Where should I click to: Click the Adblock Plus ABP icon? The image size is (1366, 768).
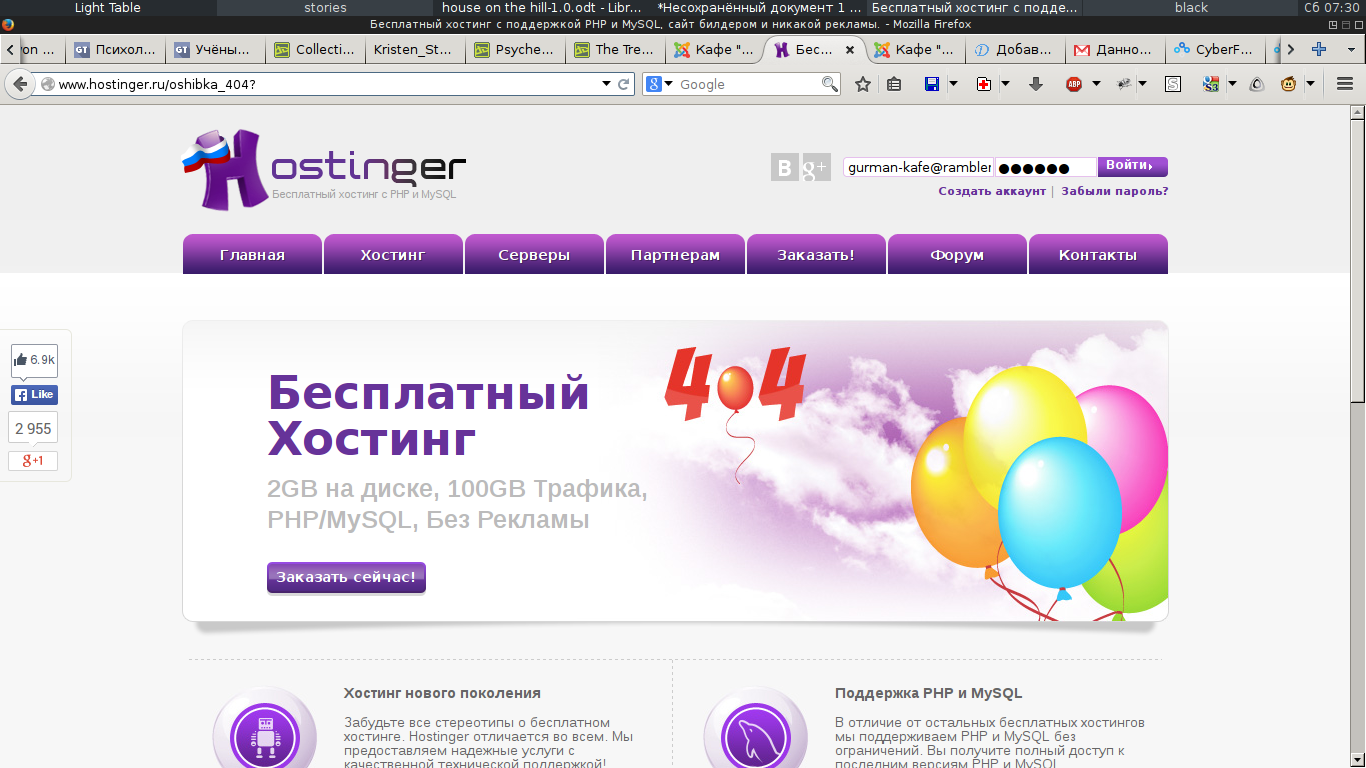coord(1074,84)
